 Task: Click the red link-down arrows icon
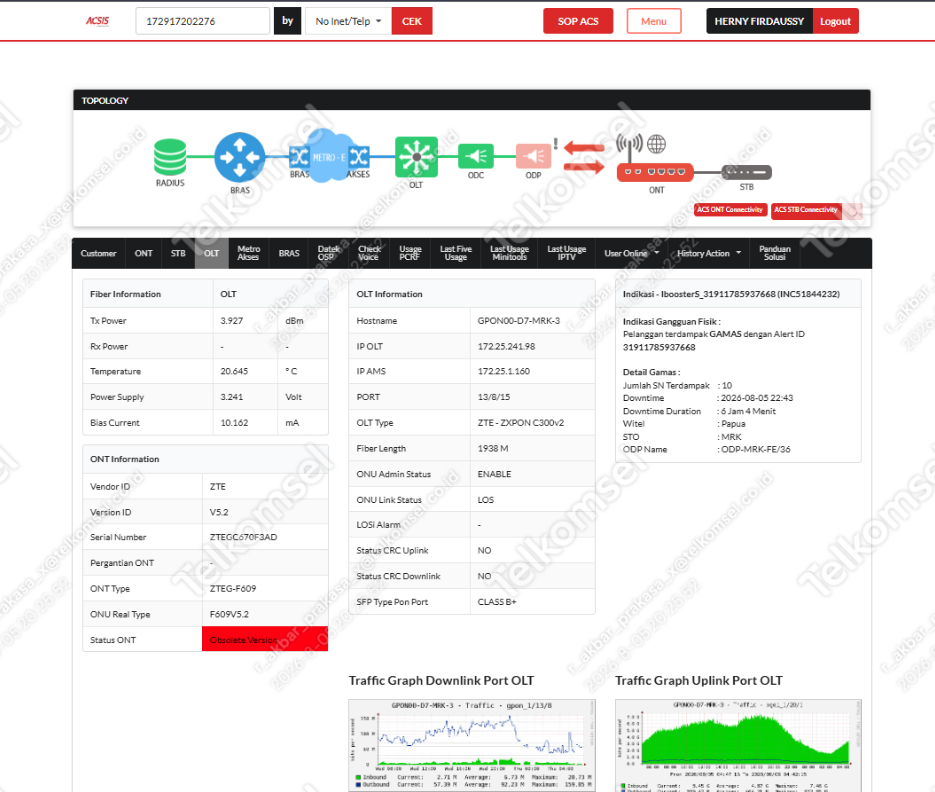[x=584, y=157]
